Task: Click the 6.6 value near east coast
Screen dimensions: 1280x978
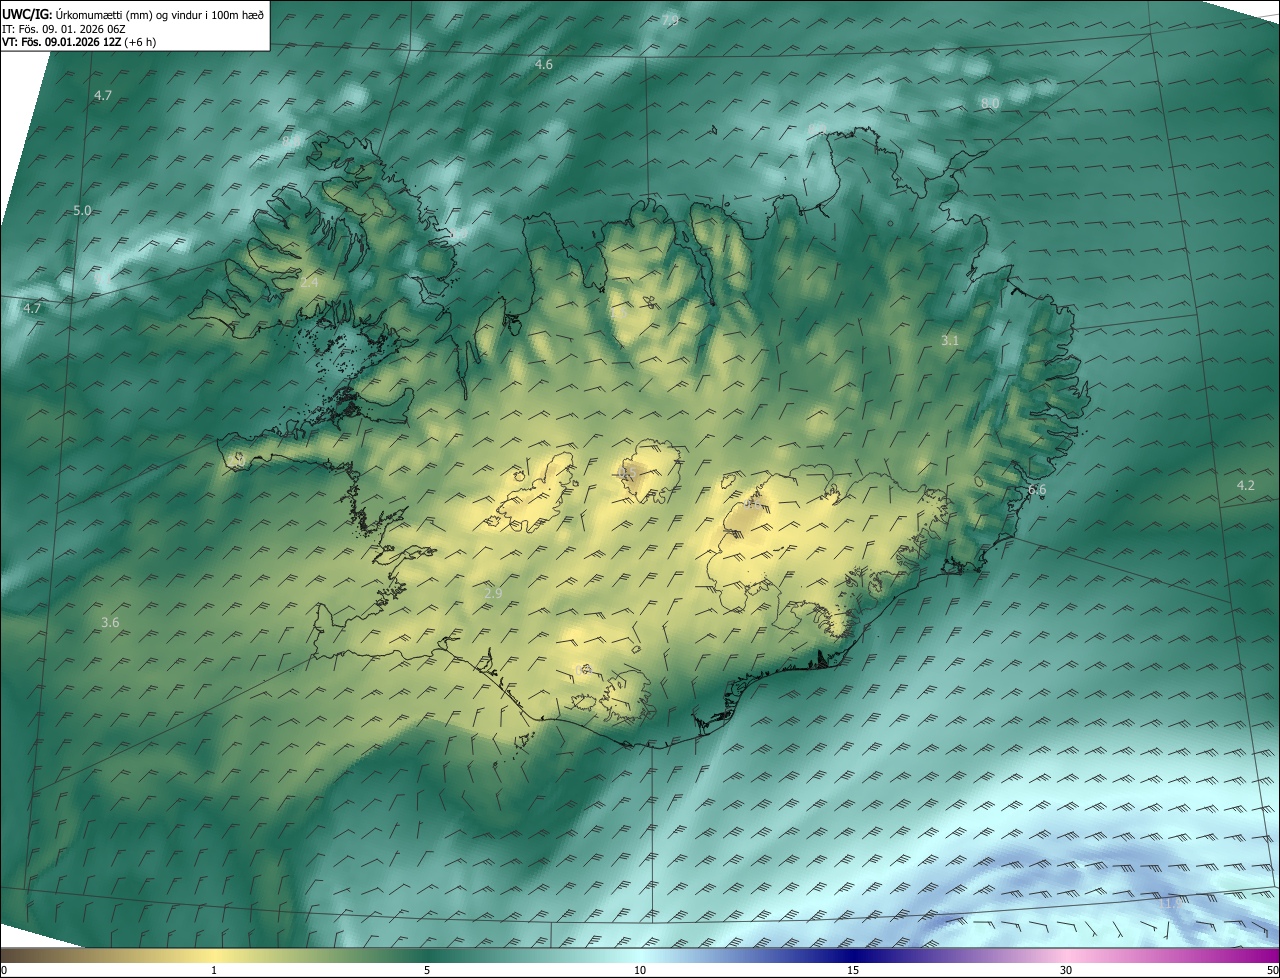Action: pos(1037,489)
